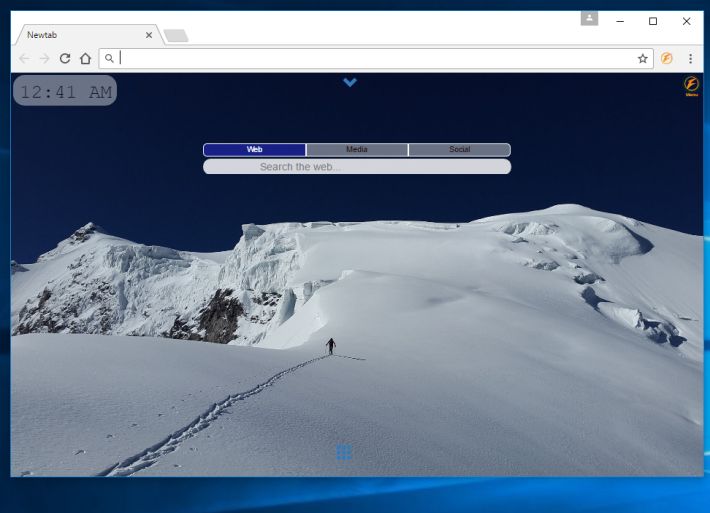The image size is (710, 513).
Task: Open the Home page icon
Action: coord(86,58)
